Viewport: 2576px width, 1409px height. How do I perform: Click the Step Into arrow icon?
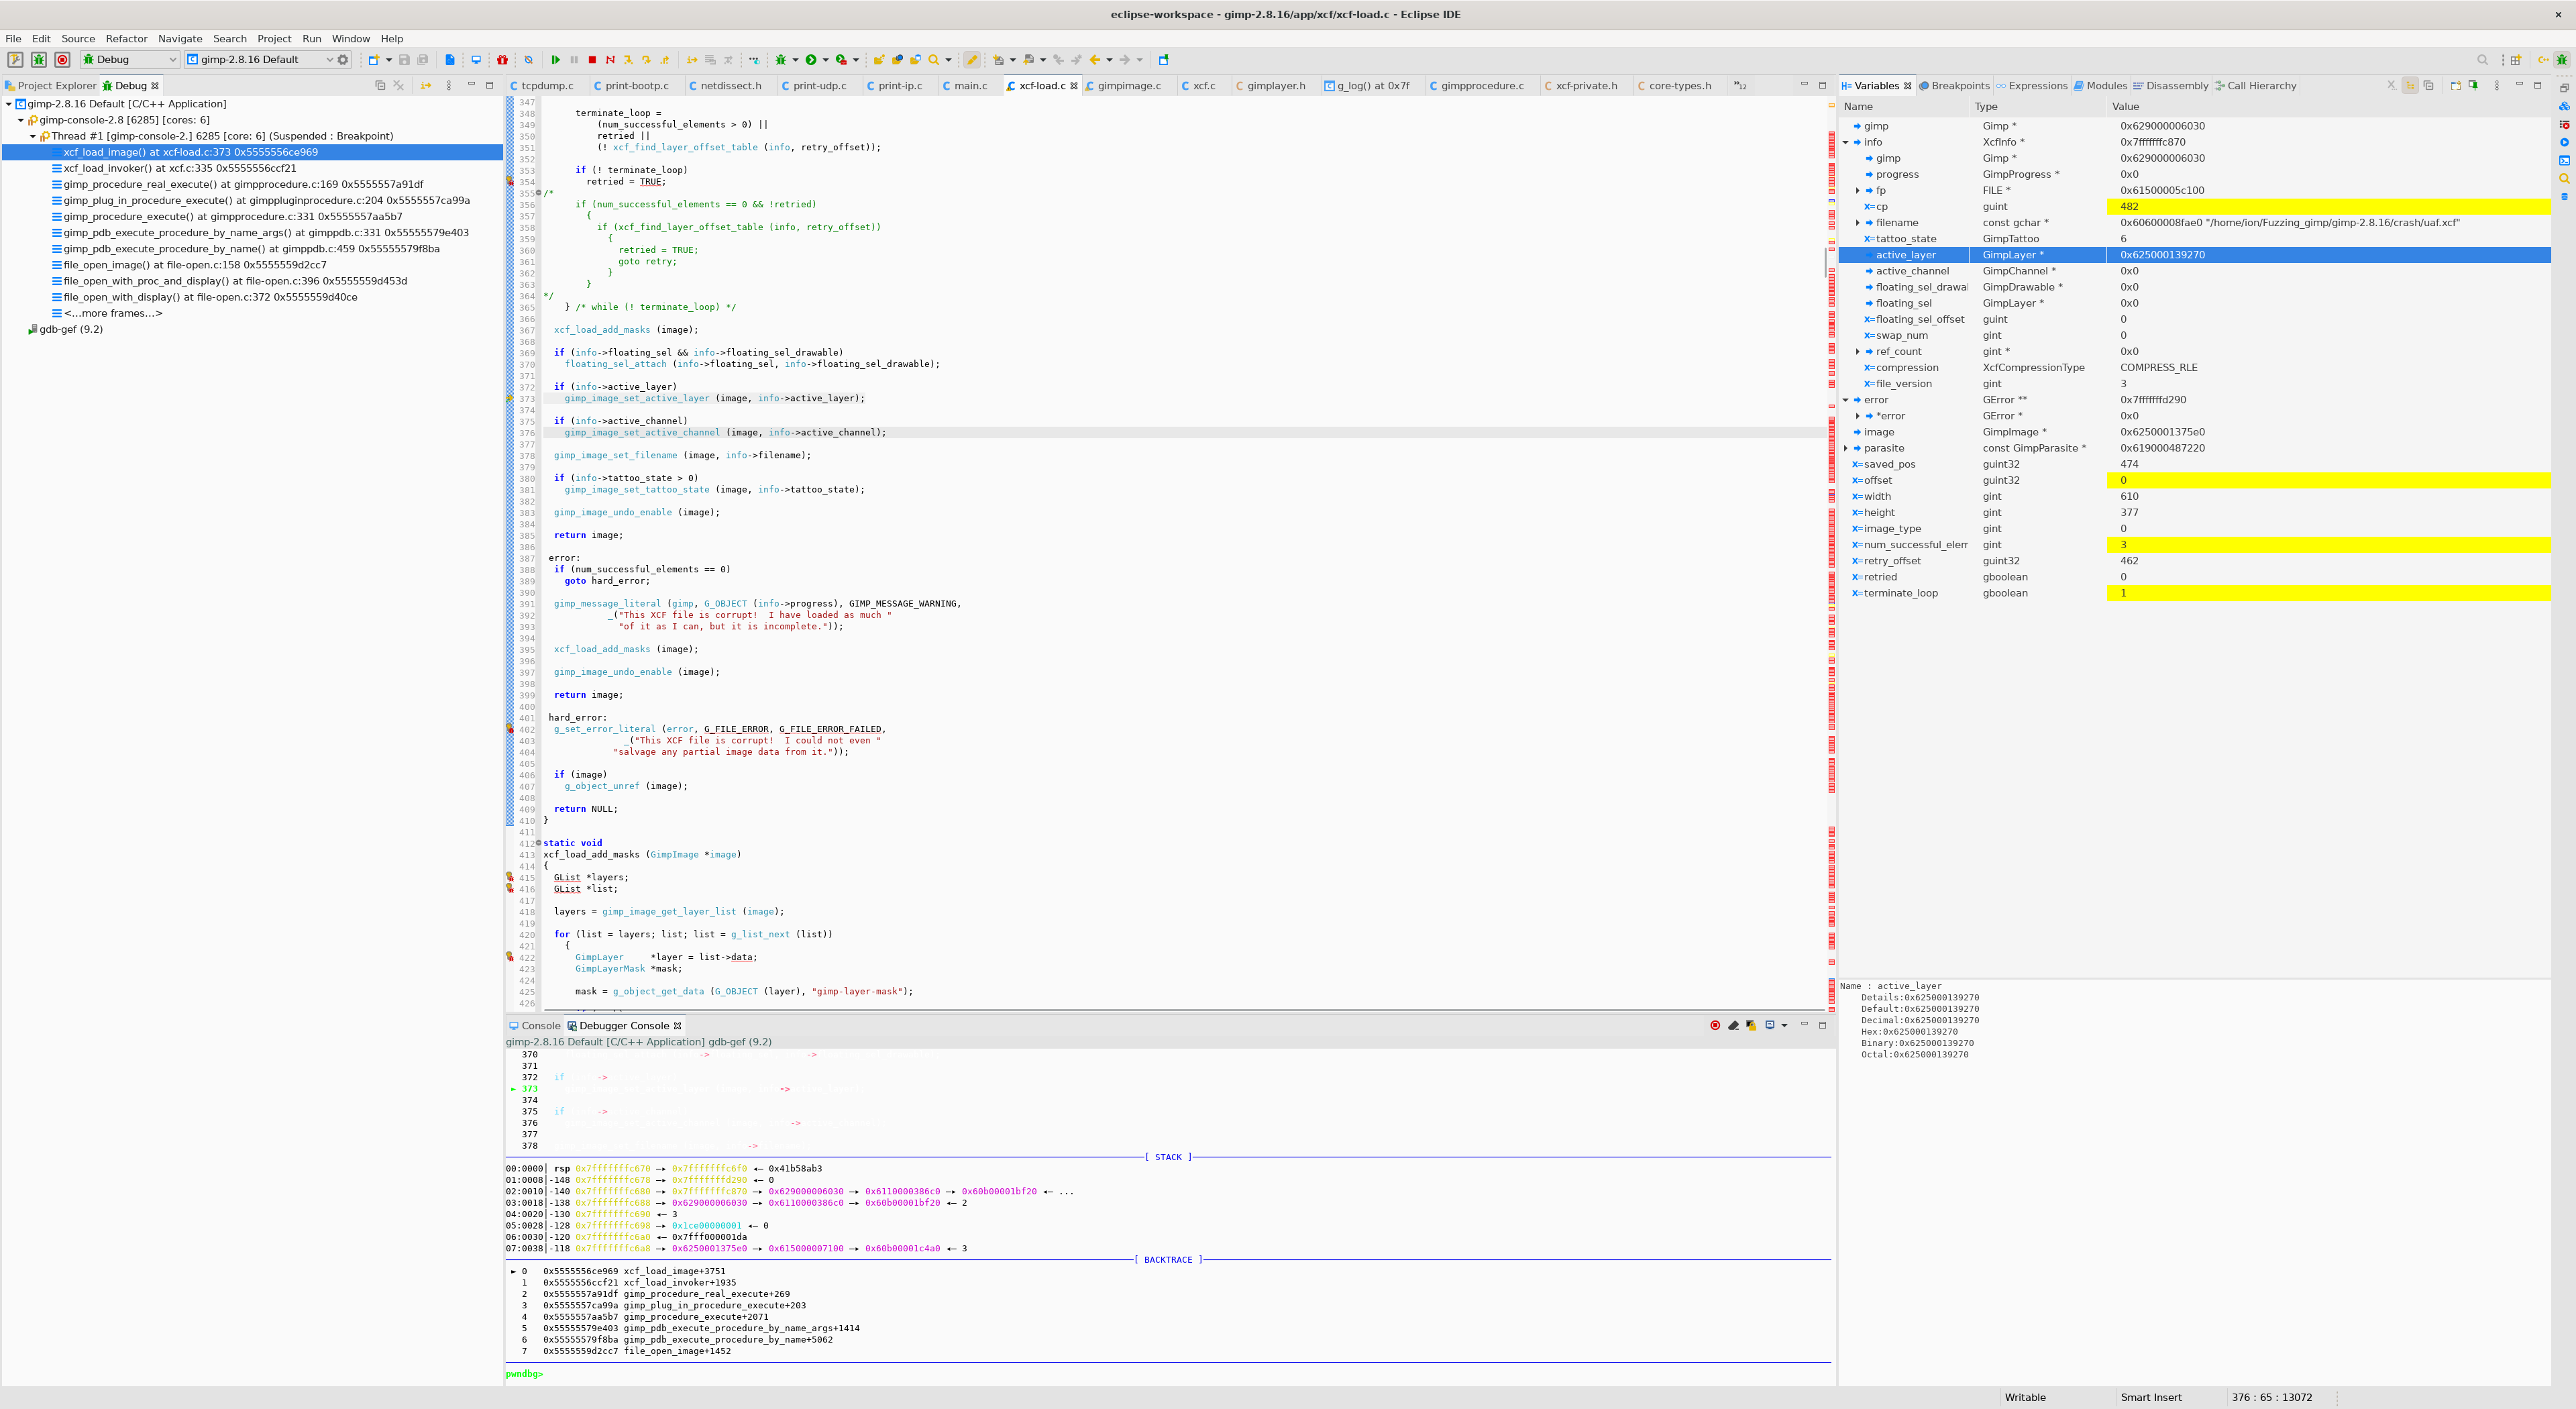tap(628, 60)
